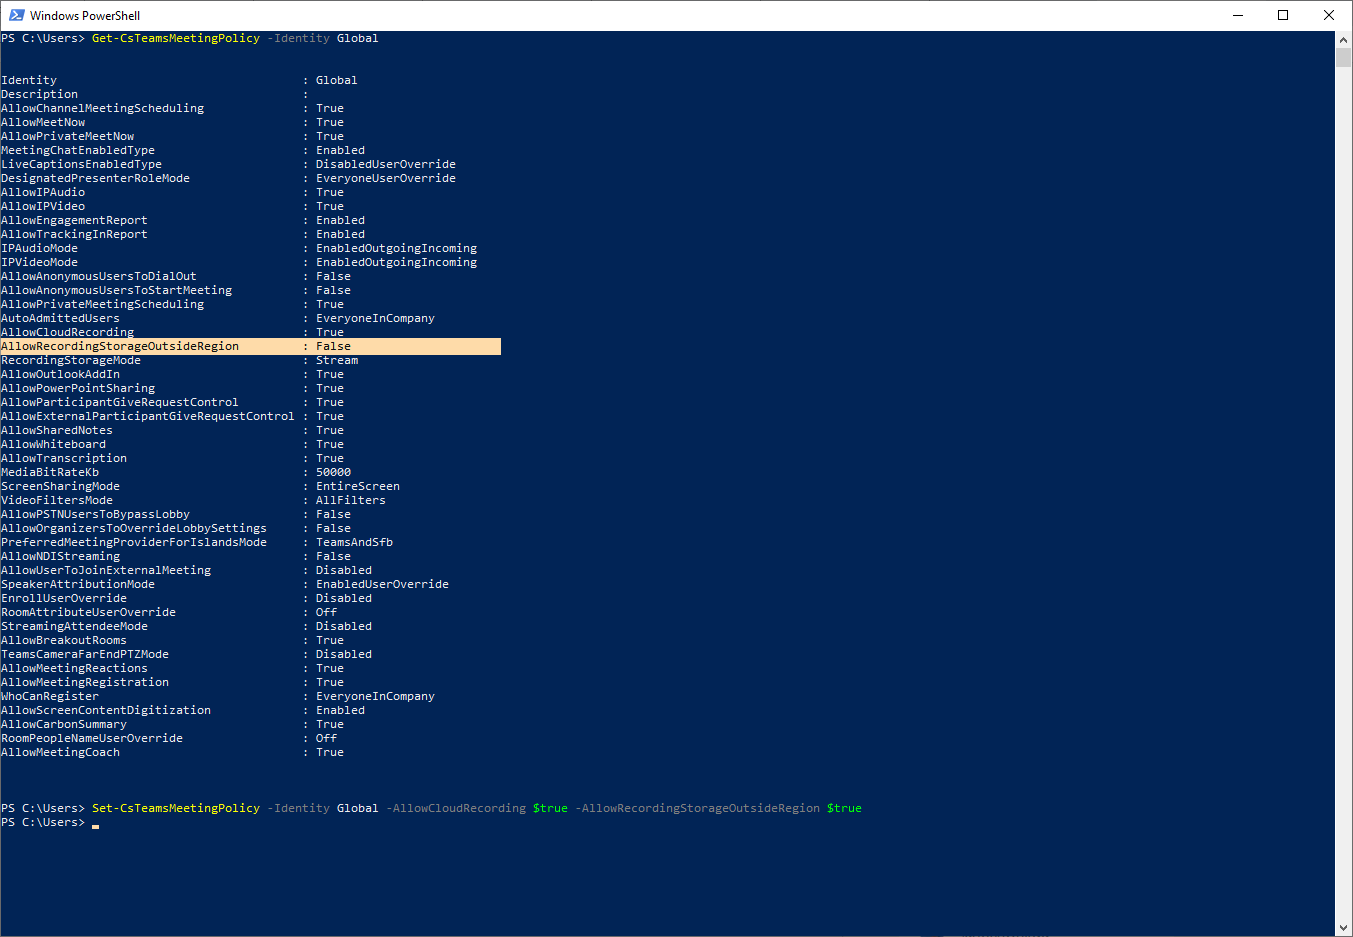Maximize the PowerShell window

tap(1283, 15)
